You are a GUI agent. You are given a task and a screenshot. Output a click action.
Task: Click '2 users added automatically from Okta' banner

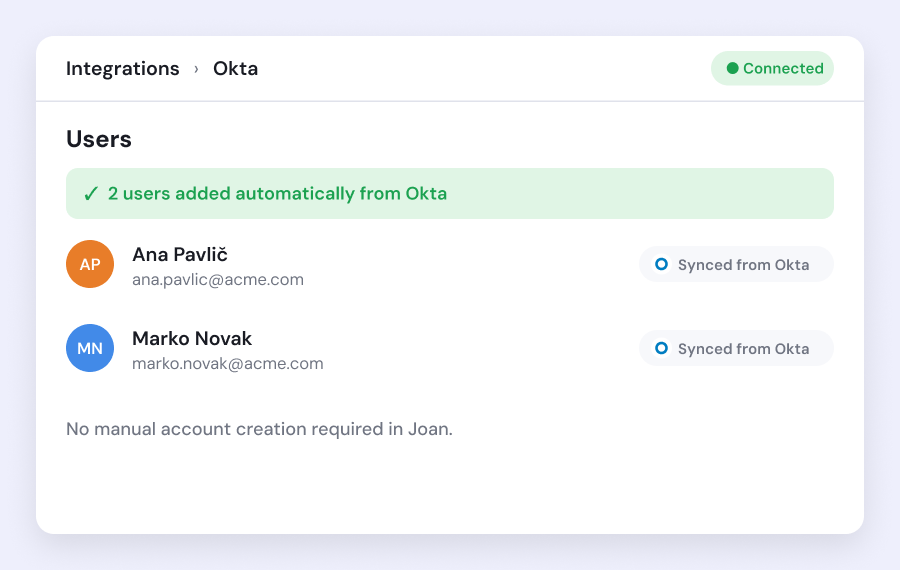coord(449,193)
